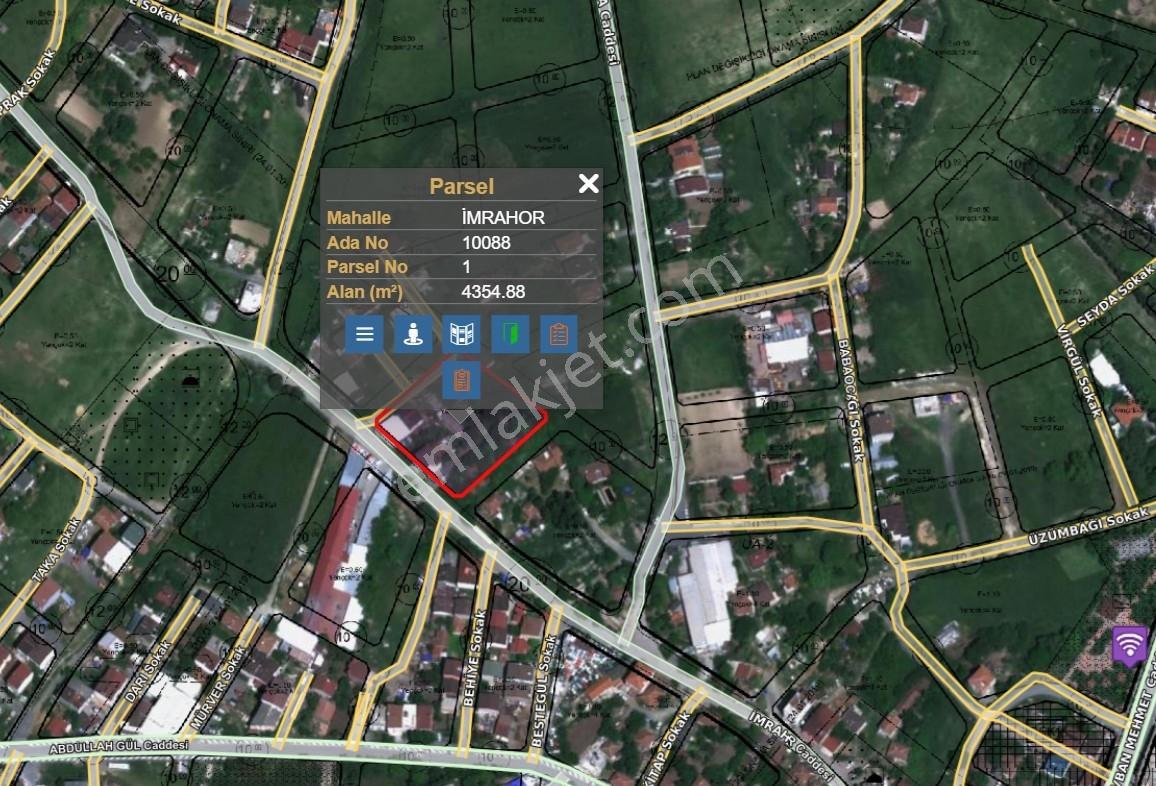Click the ÜZÜMBAĞI Sokak street label

pos(1089,524)
